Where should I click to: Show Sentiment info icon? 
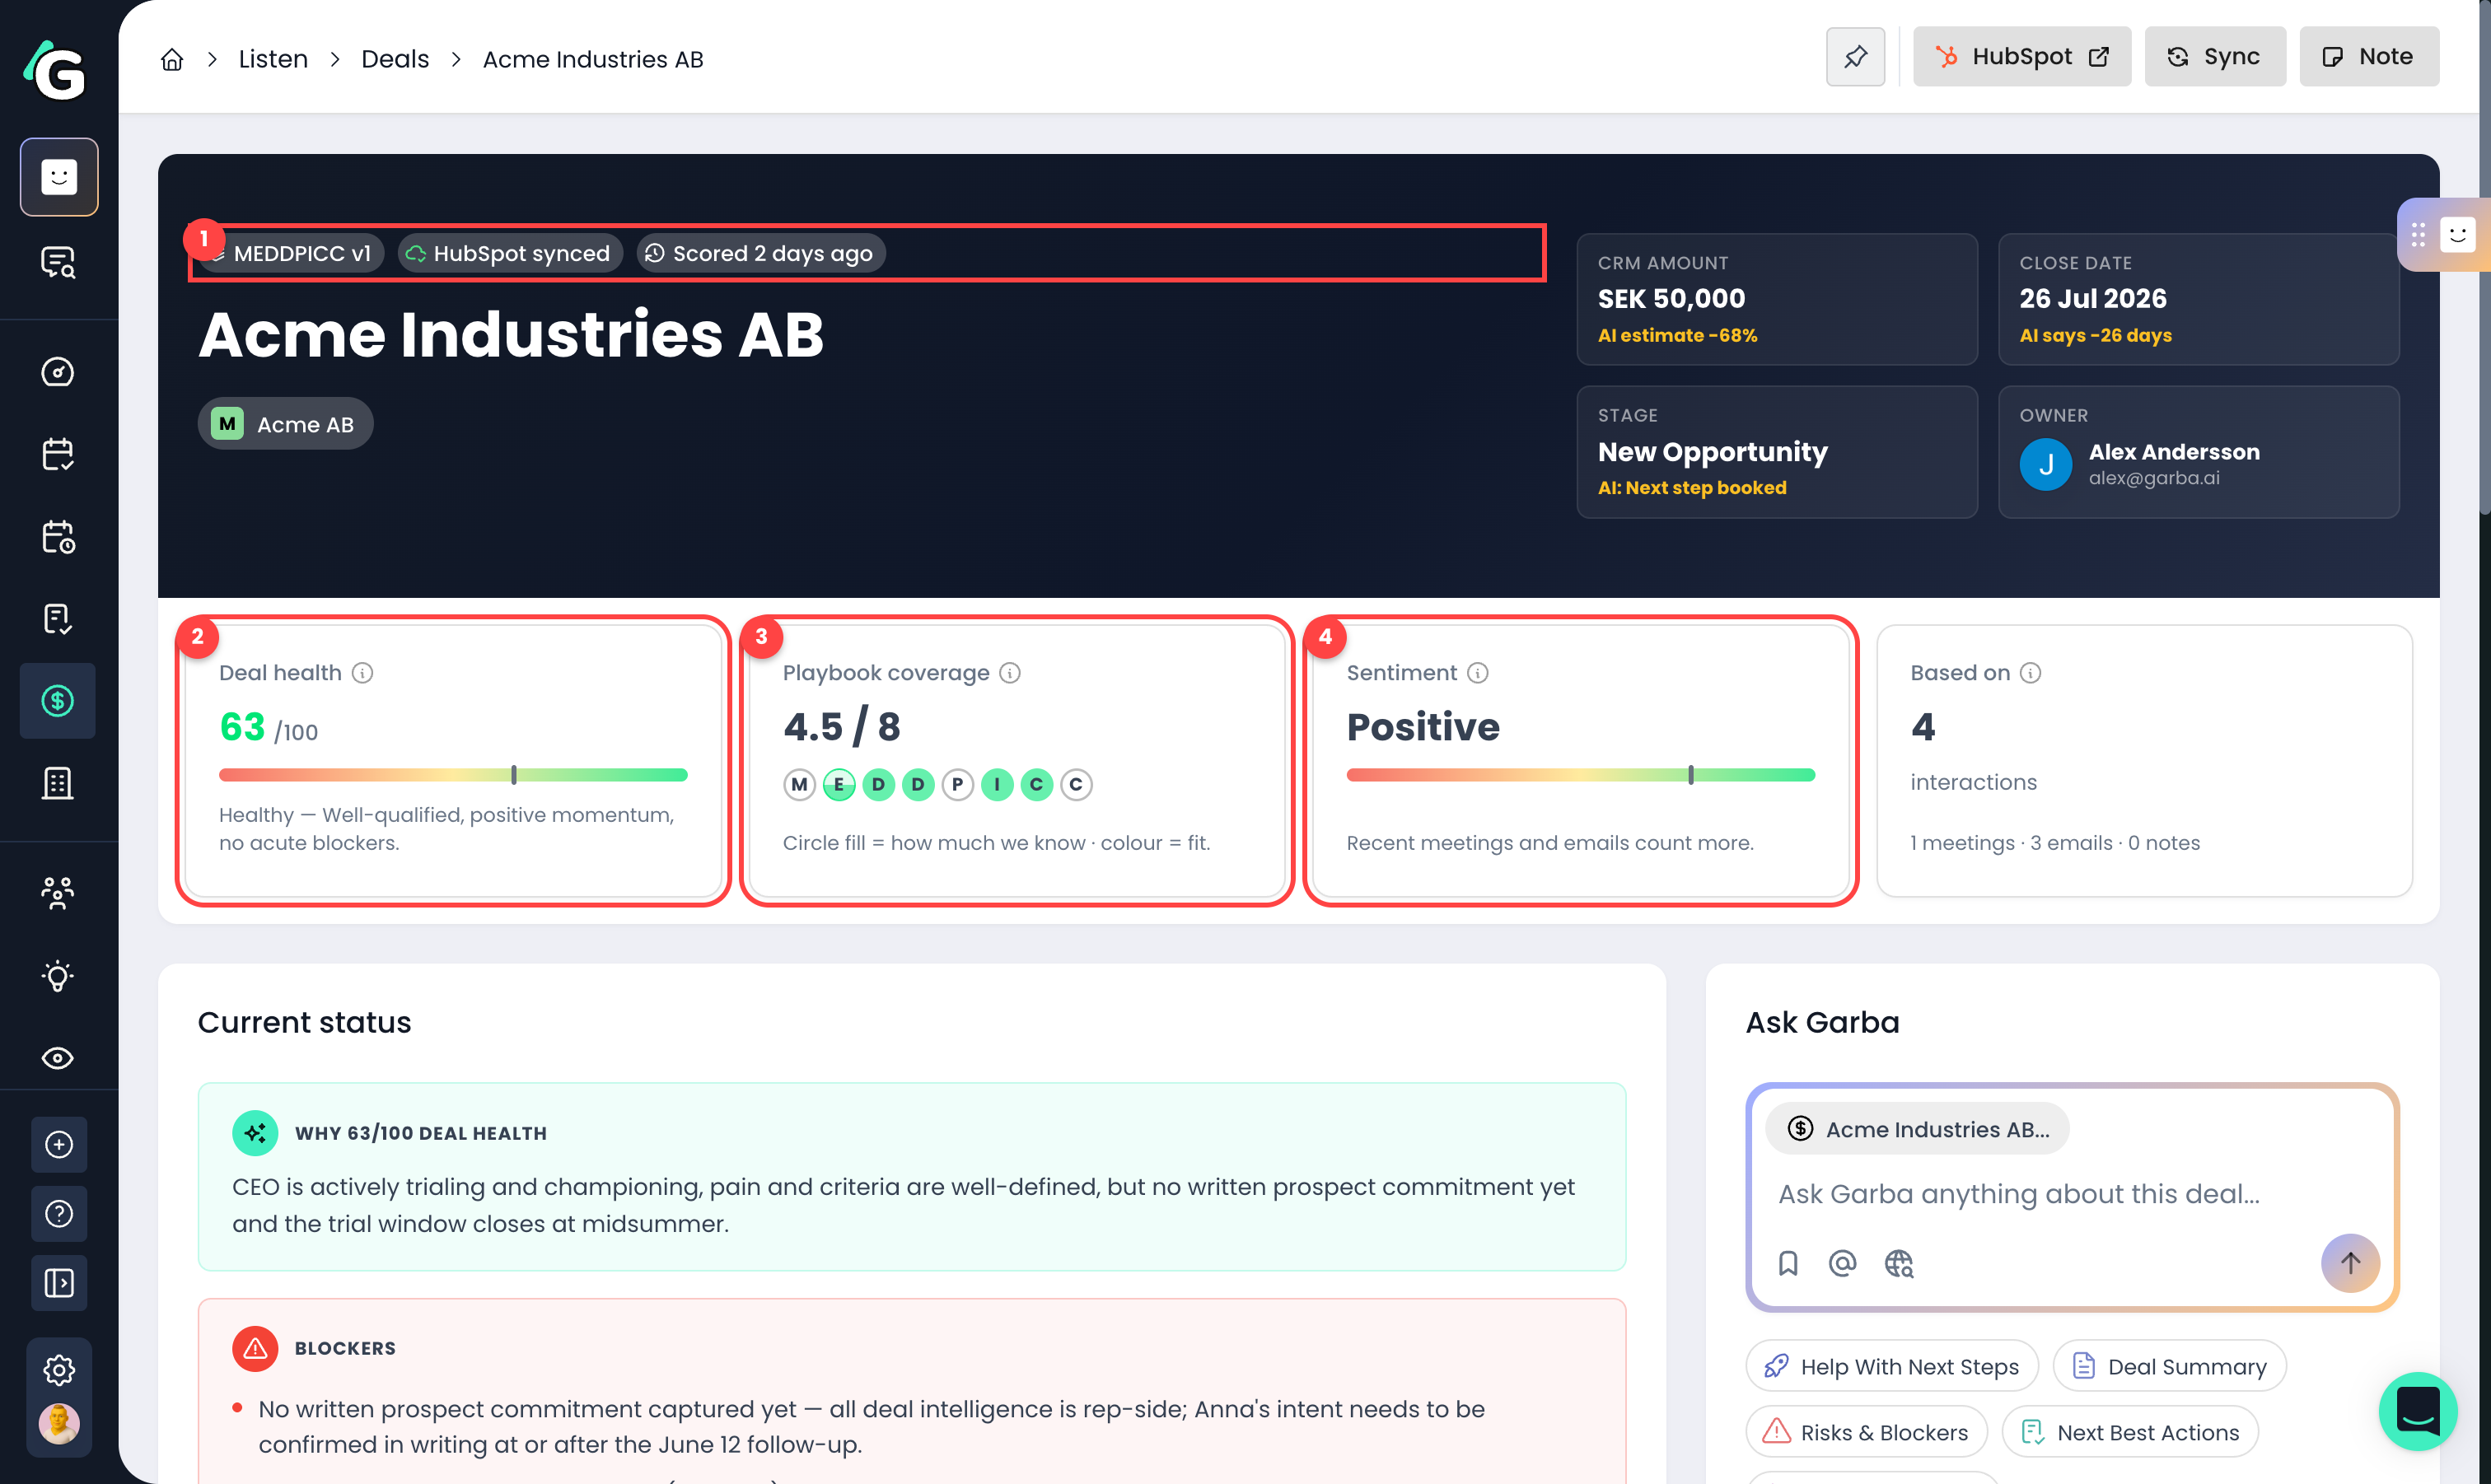pyautogui.click(x=1478, y=673)
